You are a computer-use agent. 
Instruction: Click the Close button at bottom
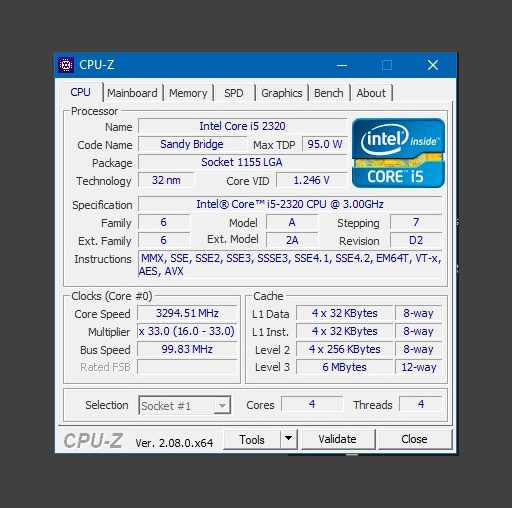tap(414, 439)
